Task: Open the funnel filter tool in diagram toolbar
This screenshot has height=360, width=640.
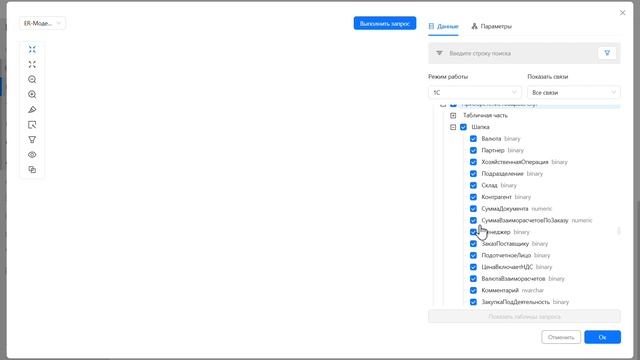Action: pos(32,140)
